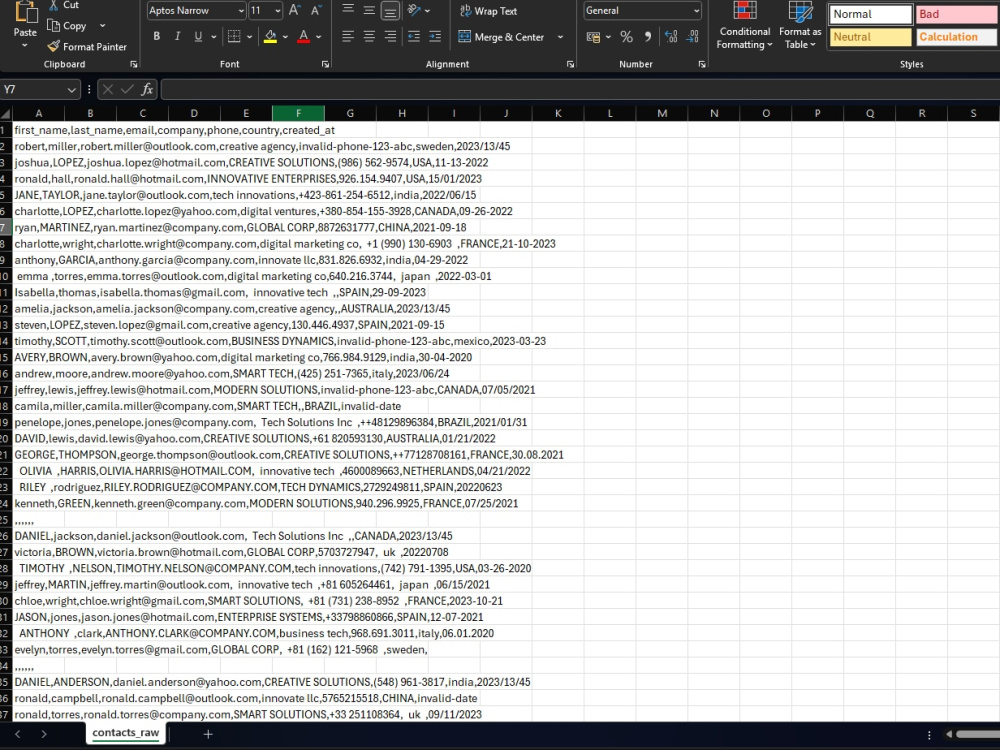Open the Paste options arrow

click(x=25, y=45)
